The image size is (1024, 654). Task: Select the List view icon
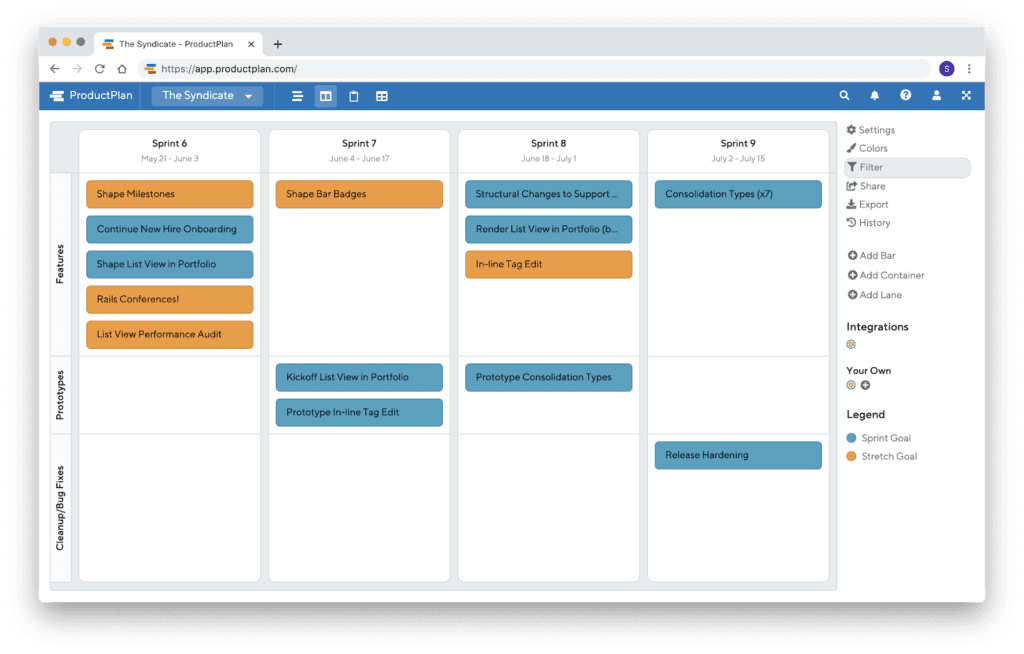coord(297,96)
